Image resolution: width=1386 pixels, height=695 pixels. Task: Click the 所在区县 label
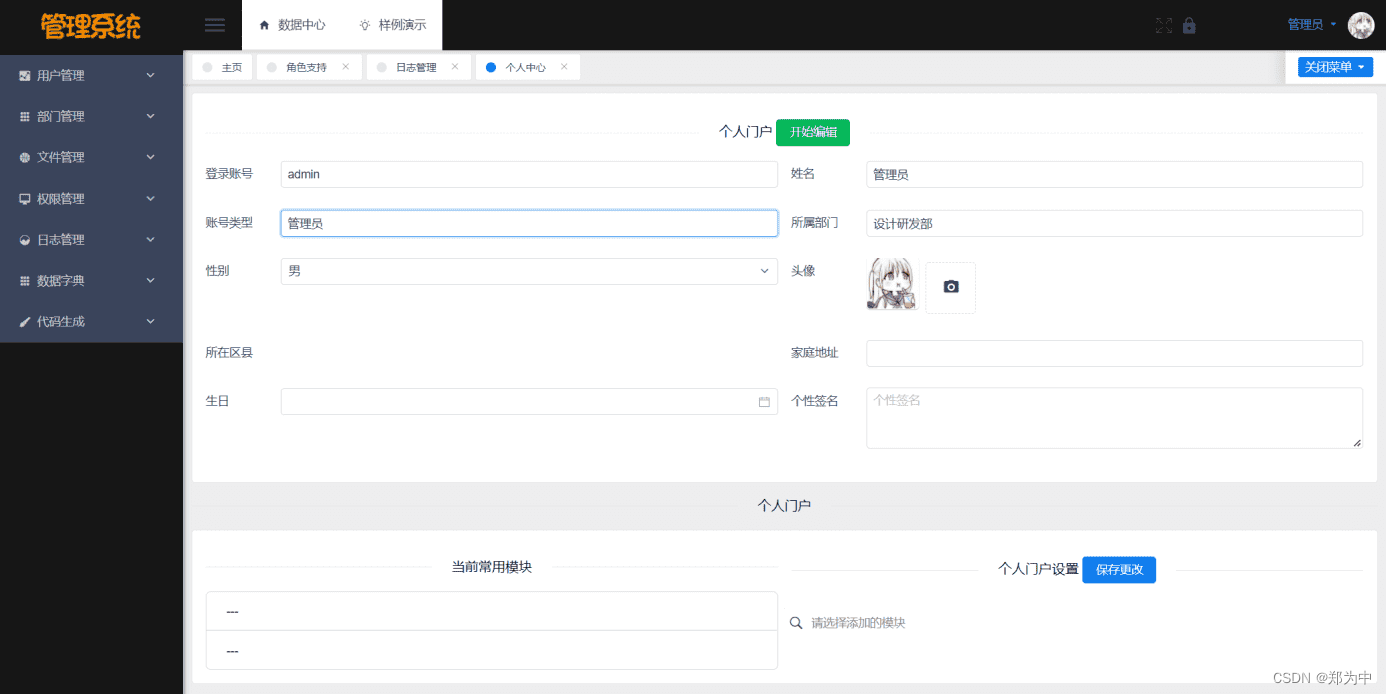tap(229, 353)
